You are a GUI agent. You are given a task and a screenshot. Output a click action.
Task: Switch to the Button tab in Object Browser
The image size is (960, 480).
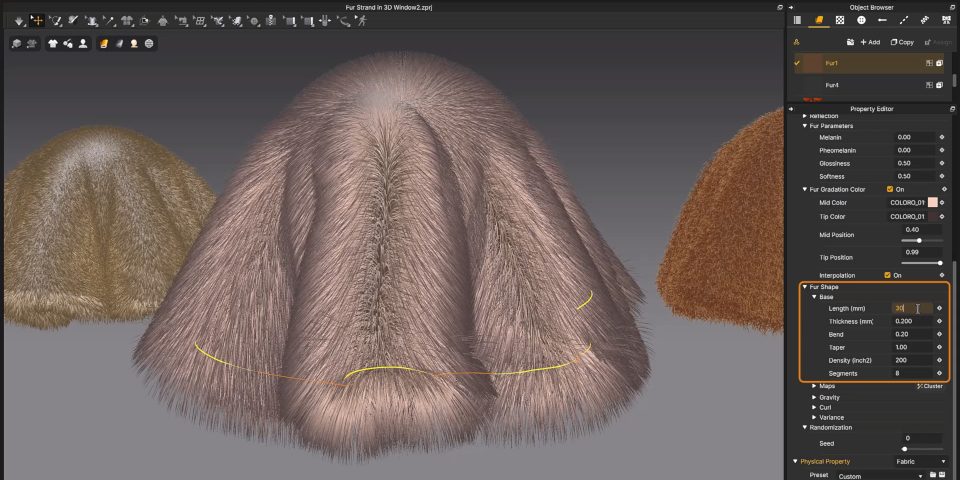(861, 20)
